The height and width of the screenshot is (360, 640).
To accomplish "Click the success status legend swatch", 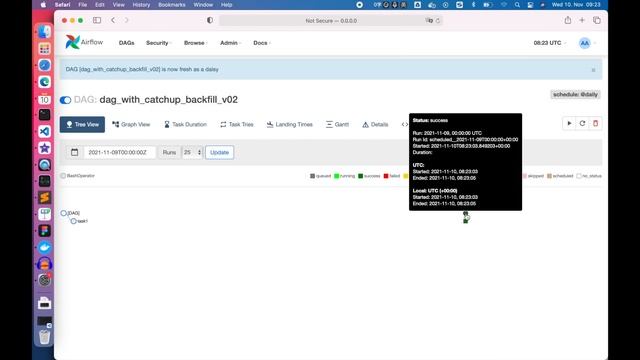I will (x=360, y=176).
